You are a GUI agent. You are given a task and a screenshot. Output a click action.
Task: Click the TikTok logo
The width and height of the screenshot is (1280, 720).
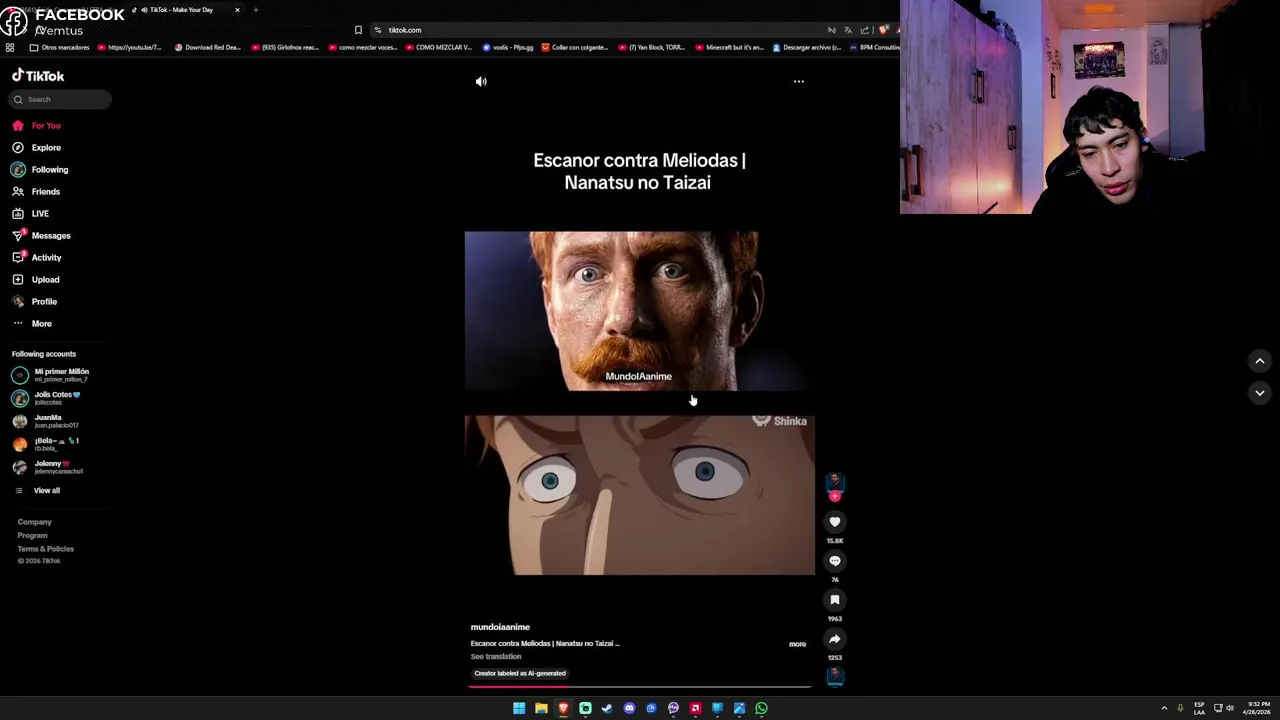(x=38, y=76)
